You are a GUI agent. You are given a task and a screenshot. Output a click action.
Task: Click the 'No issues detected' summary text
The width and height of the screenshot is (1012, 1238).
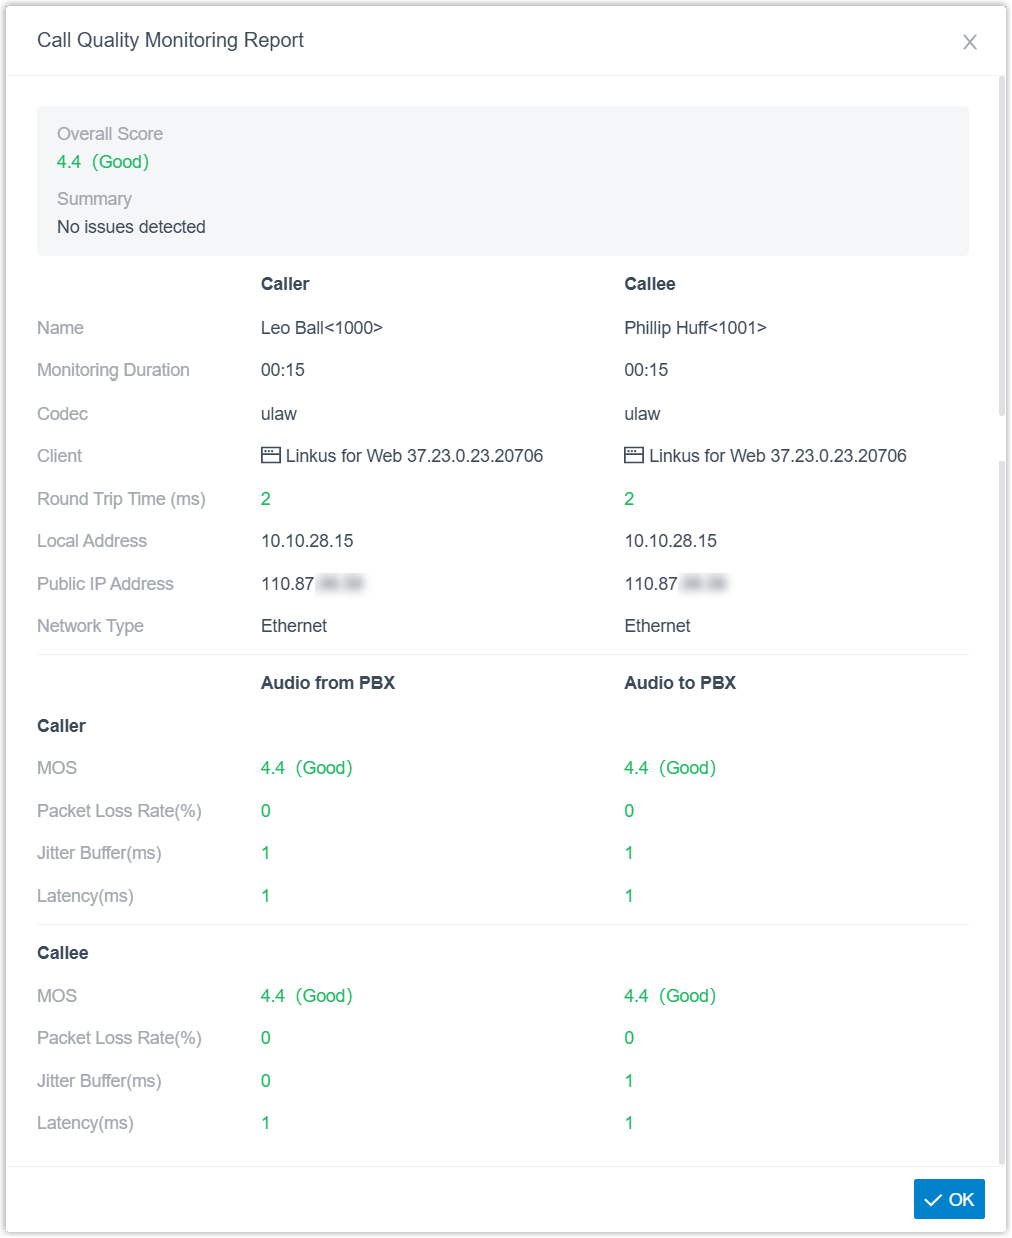click(x=131, y=227)
